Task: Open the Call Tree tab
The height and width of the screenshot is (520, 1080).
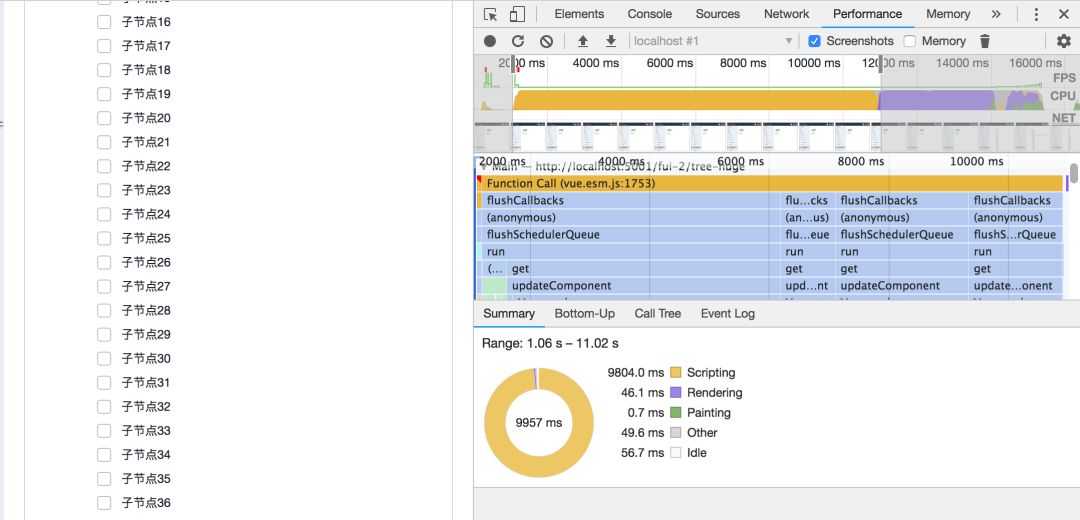Action: [x=658, y=313]
